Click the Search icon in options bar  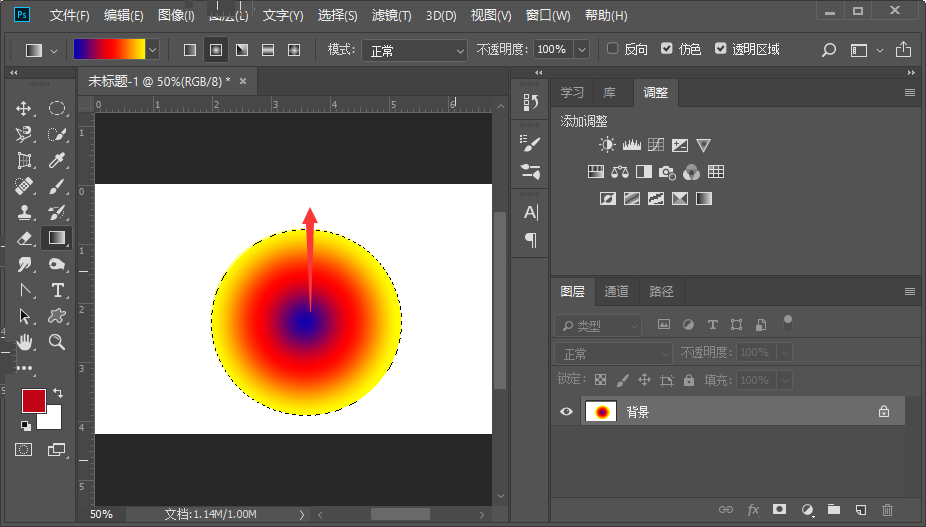[x=829, y=50]
